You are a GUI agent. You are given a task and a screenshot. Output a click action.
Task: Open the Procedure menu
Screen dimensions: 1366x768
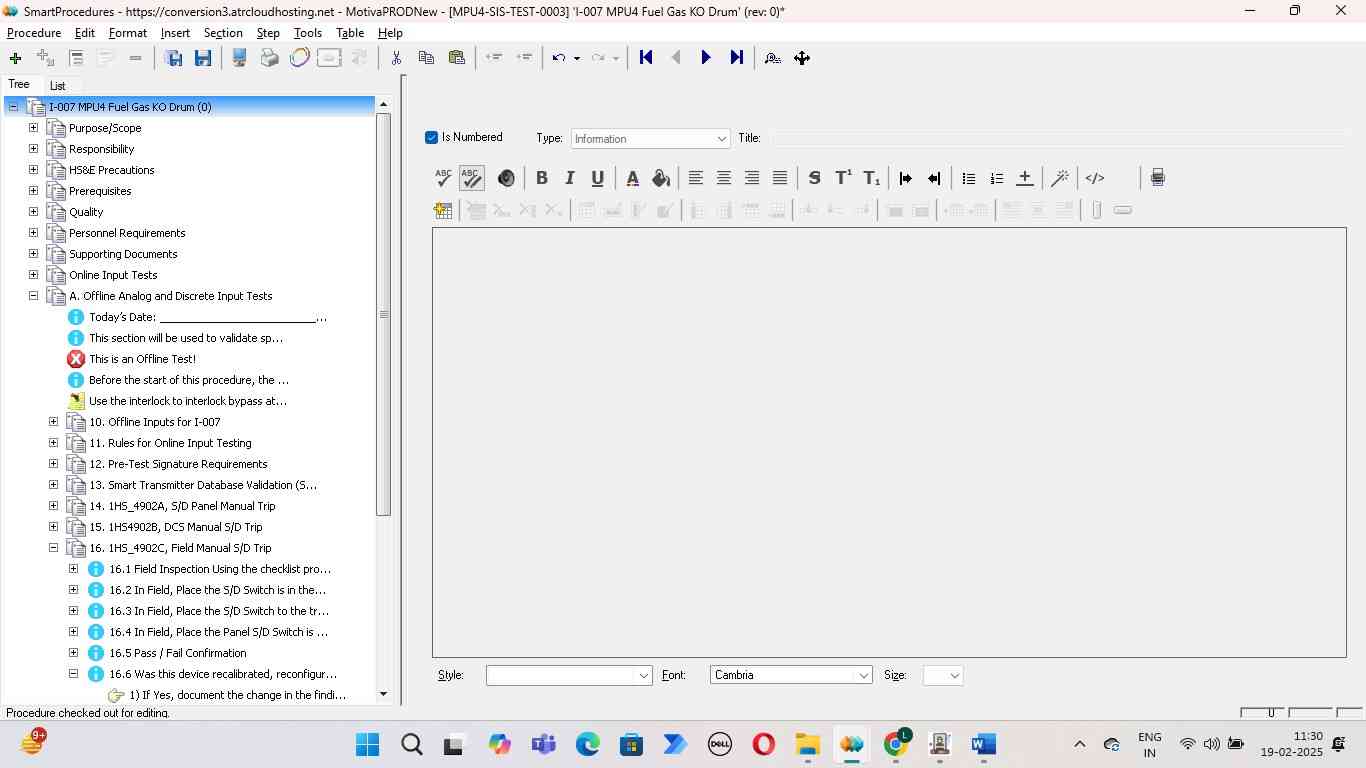click(34, 33)
